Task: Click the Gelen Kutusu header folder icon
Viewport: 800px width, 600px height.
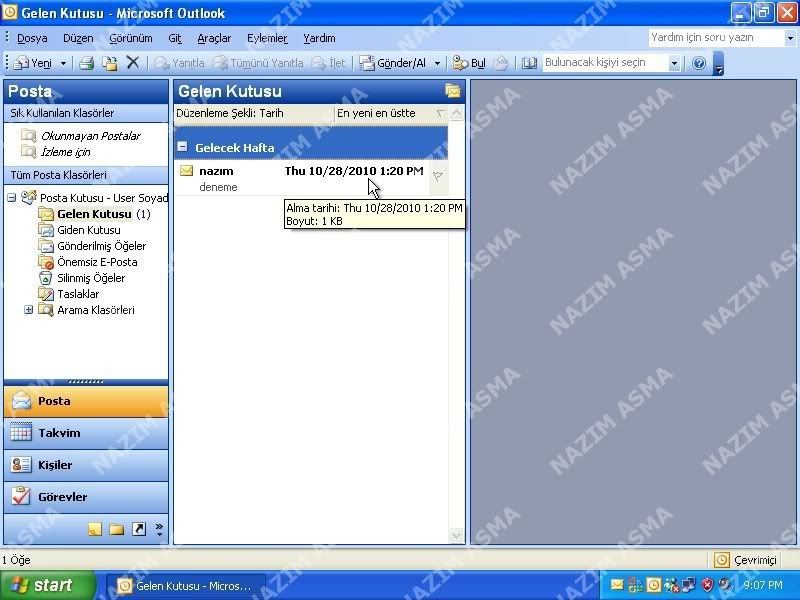Action: [453, 91]
